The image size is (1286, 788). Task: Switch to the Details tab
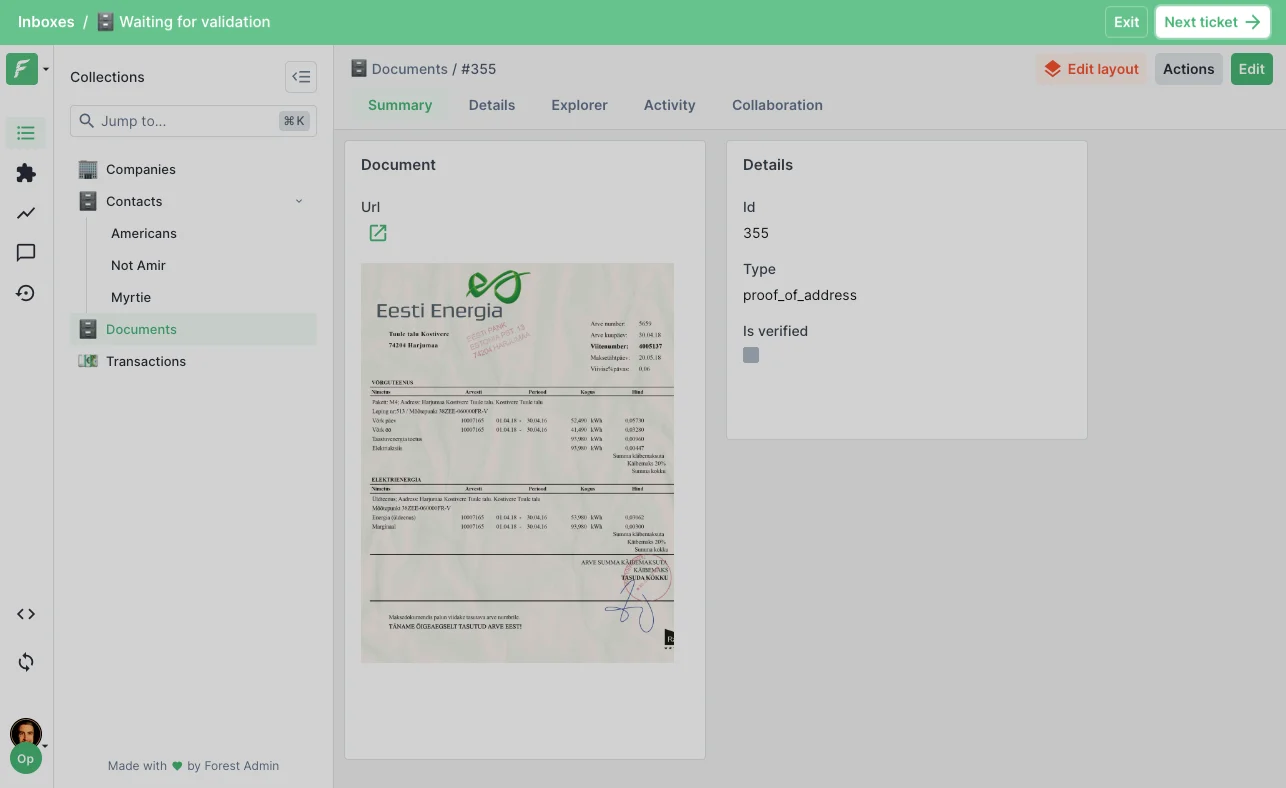[x=492, y=105]
